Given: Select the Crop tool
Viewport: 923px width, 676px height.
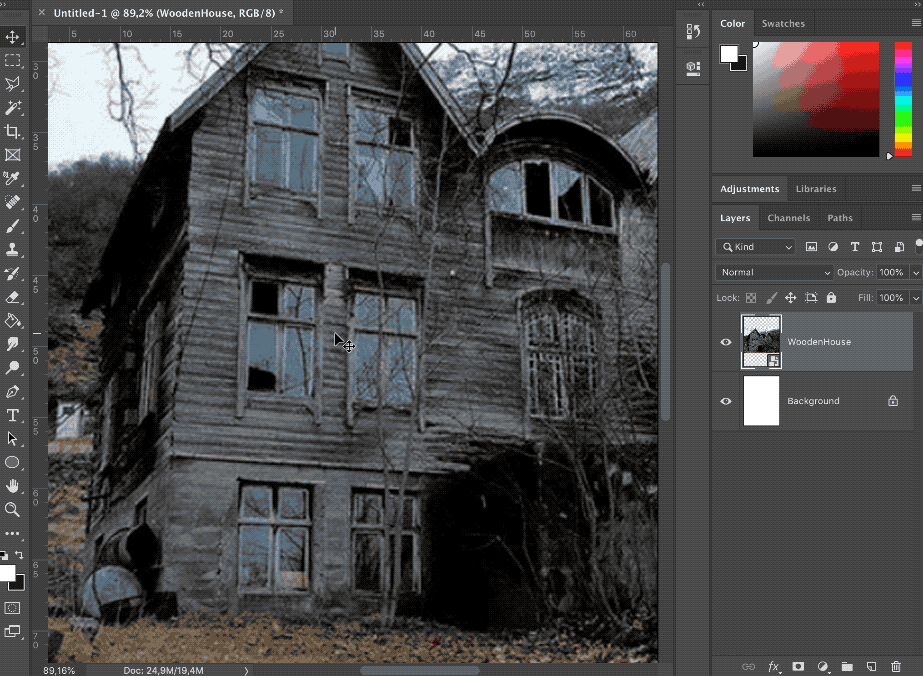Looking at the screenshot, I should [x=13, y=132].
